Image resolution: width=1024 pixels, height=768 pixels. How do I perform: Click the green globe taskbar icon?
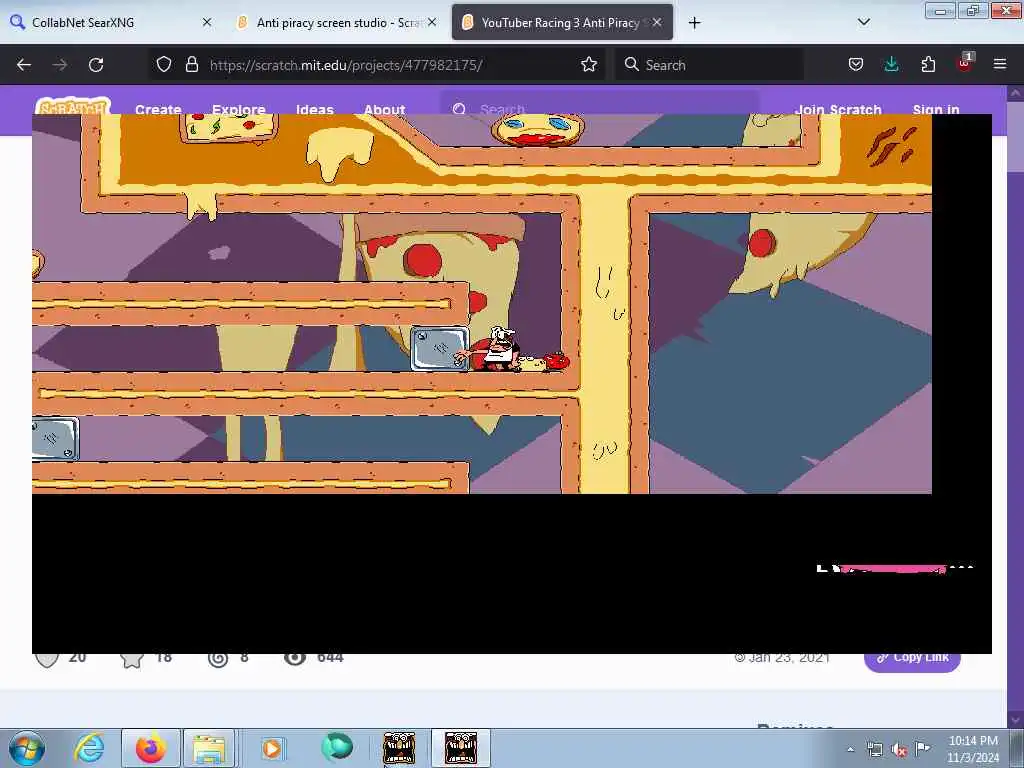click(337, 747)
